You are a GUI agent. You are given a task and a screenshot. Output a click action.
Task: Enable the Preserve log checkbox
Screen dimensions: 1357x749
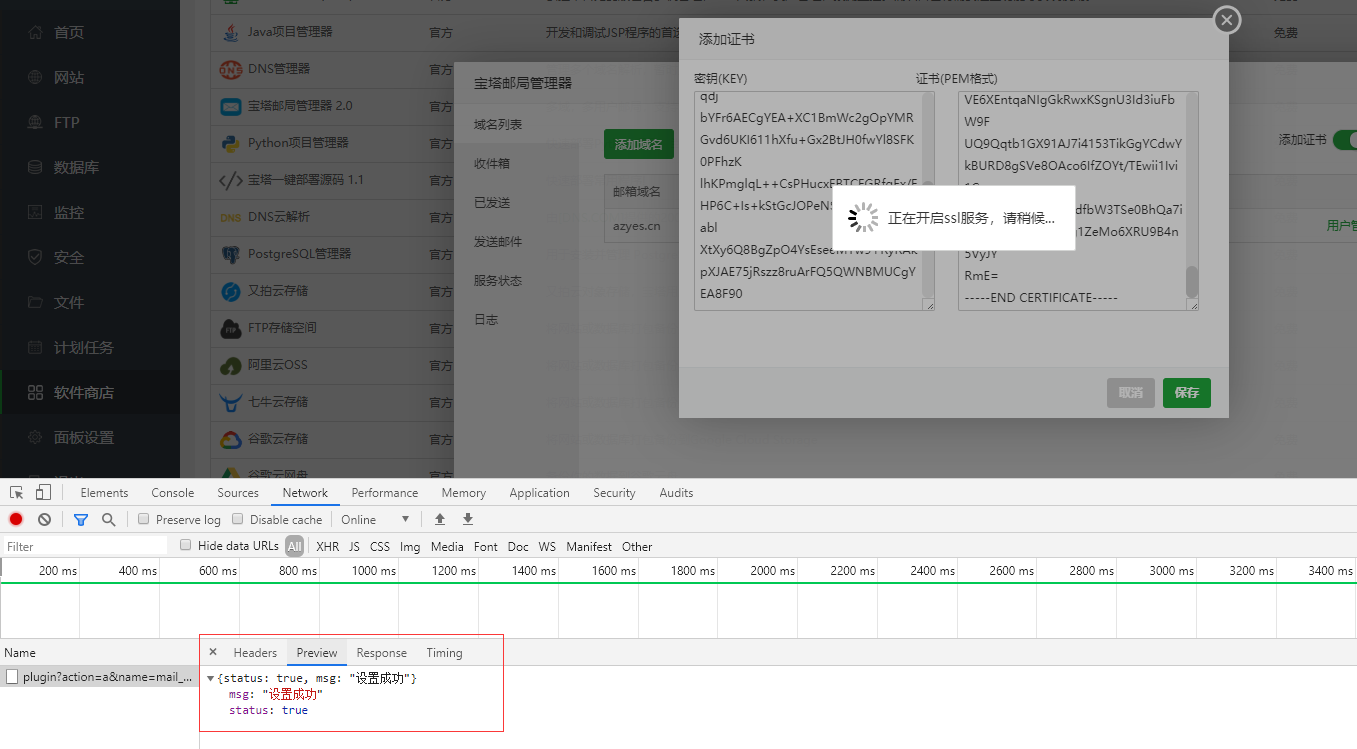pos(144,519)
